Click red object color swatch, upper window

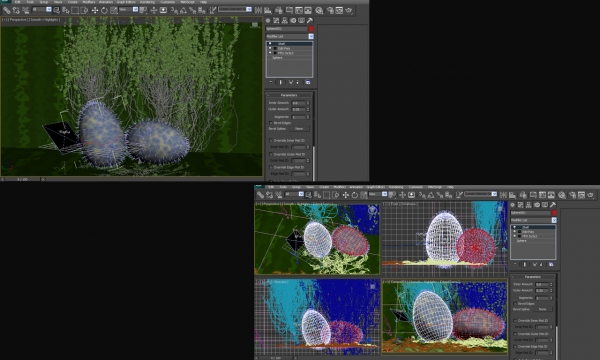(311, 29)
